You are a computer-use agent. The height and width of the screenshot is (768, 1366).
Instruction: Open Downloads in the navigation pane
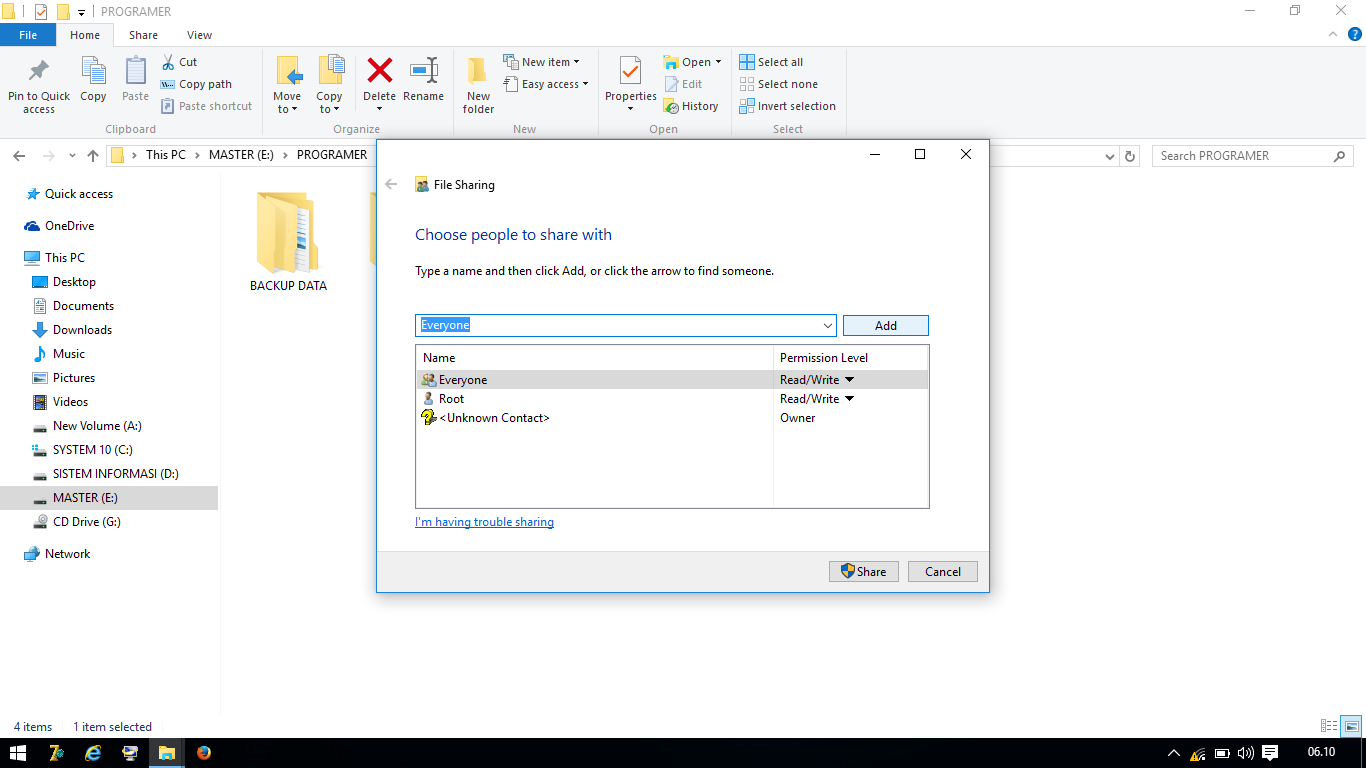(82, 330)
